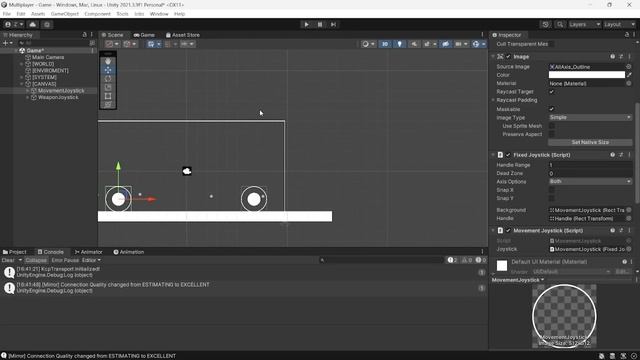Open Source Image object picker
Screen dimensions: 640x360
[x=629, y=67]
